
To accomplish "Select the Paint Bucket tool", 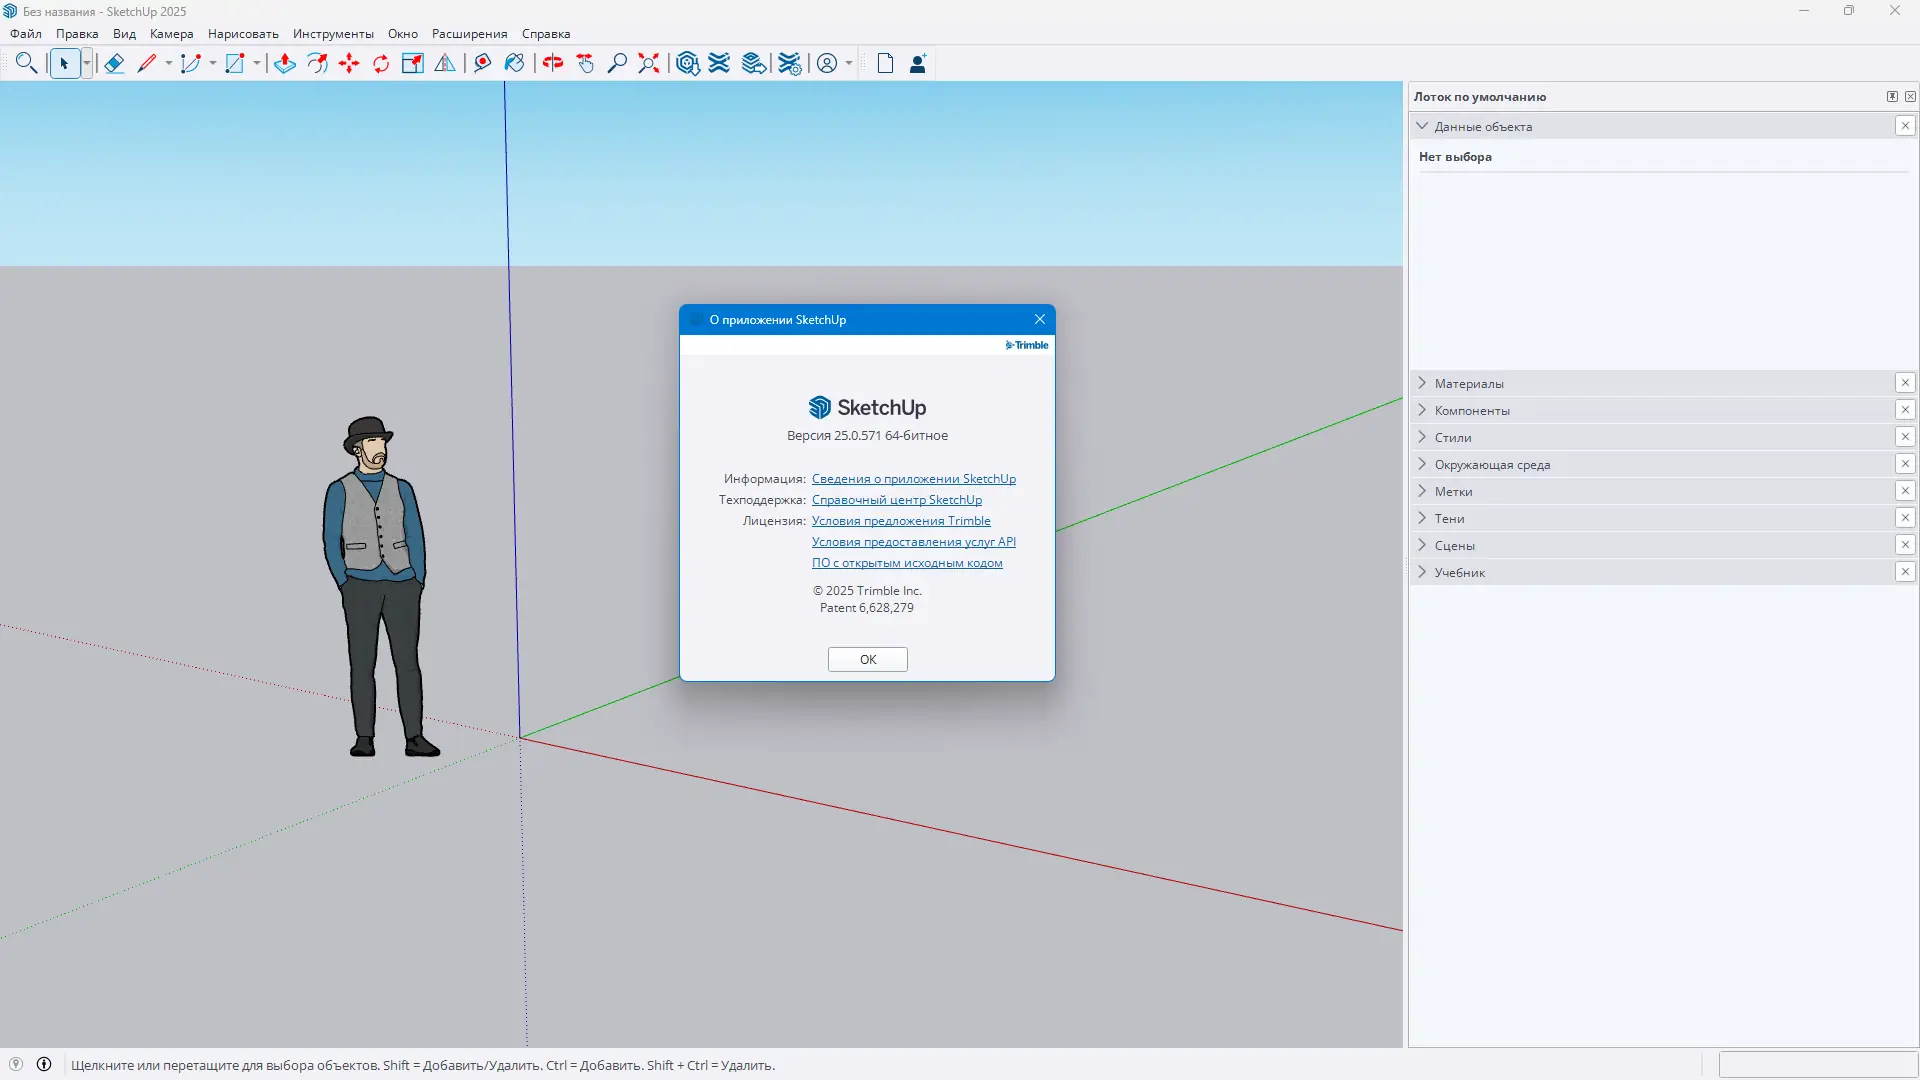I will point(514,64).
